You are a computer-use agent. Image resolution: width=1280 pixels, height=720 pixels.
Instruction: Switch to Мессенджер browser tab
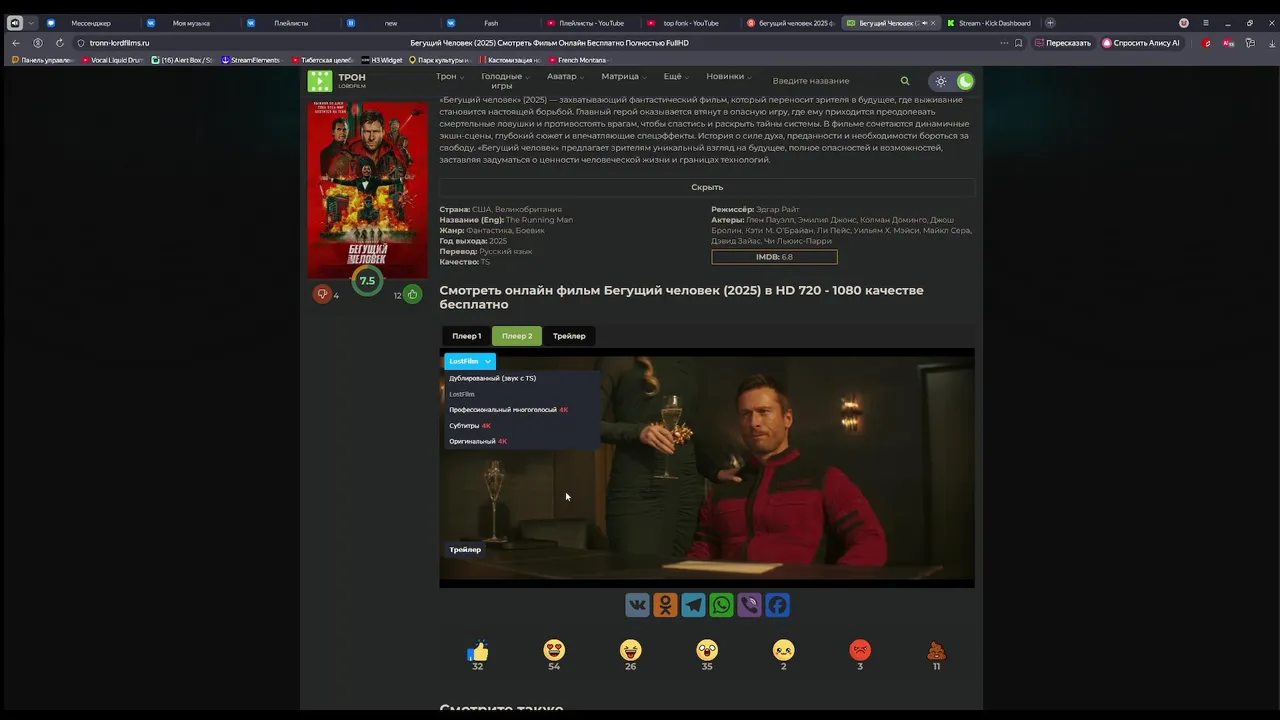pos(90,23)
